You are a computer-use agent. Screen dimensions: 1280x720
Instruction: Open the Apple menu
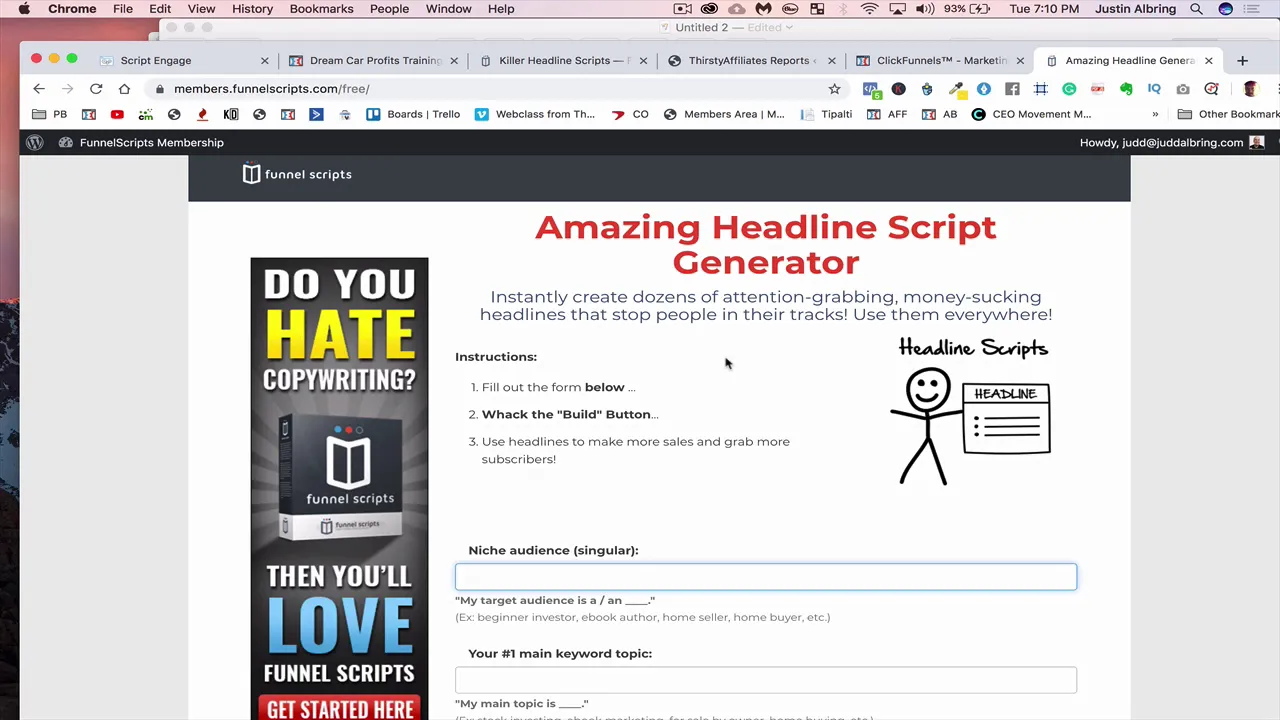click(24, 9)
